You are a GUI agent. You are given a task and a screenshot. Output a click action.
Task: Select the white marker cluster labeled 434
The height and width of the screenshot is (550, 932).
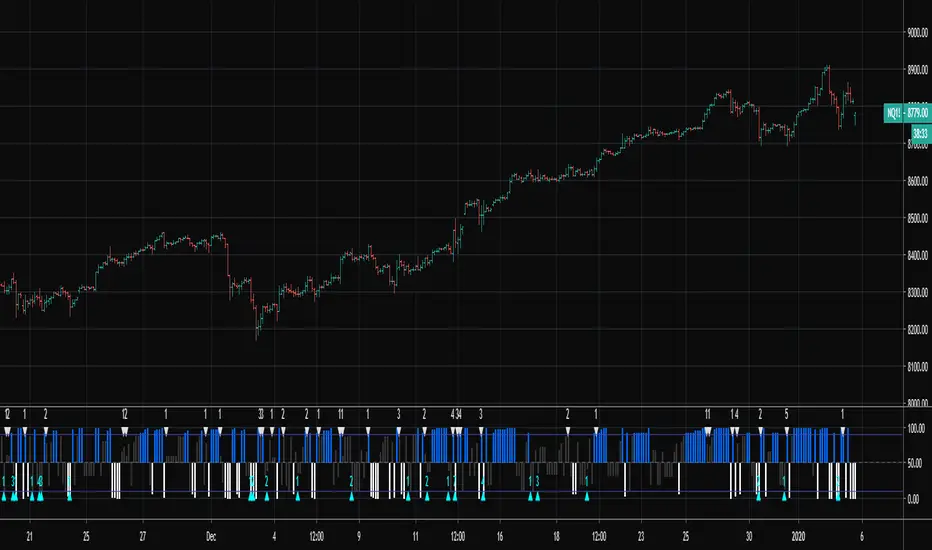tap(456, 430)
